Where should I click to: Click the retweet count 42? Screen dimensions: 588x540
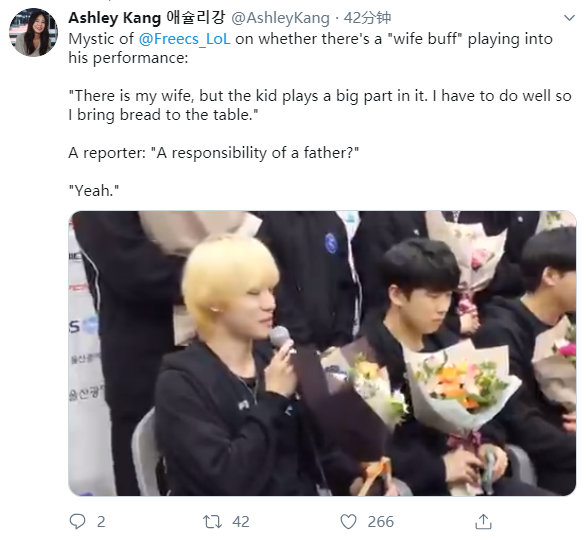point(241,522)
